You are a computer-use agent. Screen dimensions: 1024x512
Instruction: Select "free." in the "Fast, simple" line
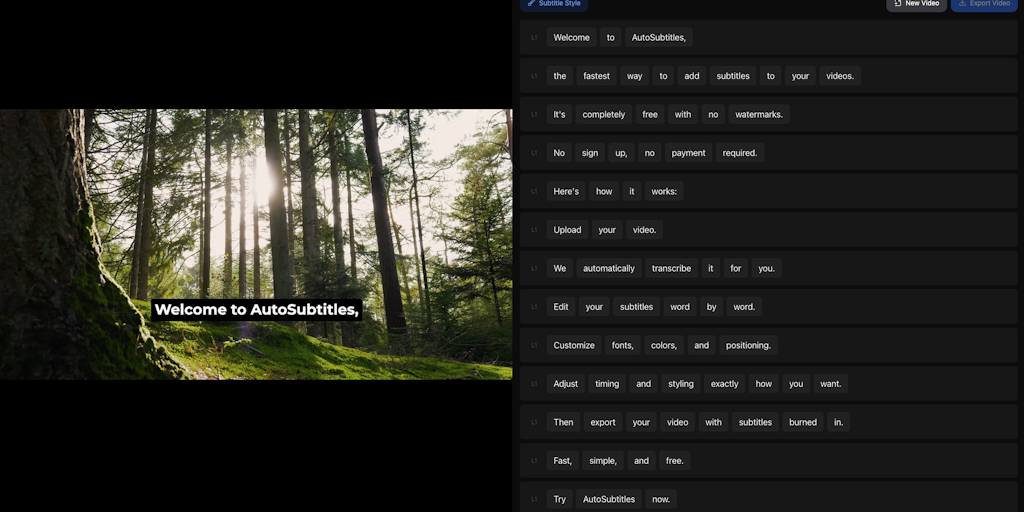pos(675,461)
